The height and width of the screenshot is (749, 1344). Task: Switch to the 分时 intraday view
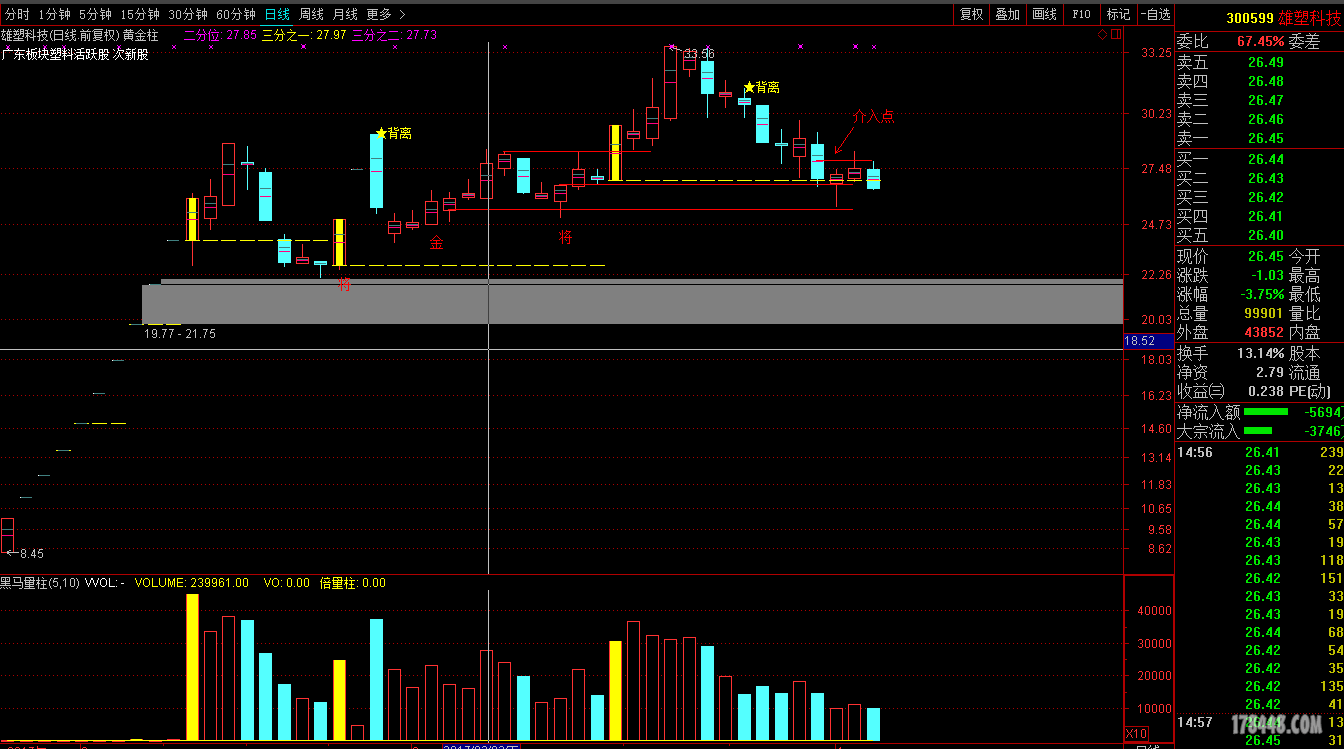coord(17,14)
